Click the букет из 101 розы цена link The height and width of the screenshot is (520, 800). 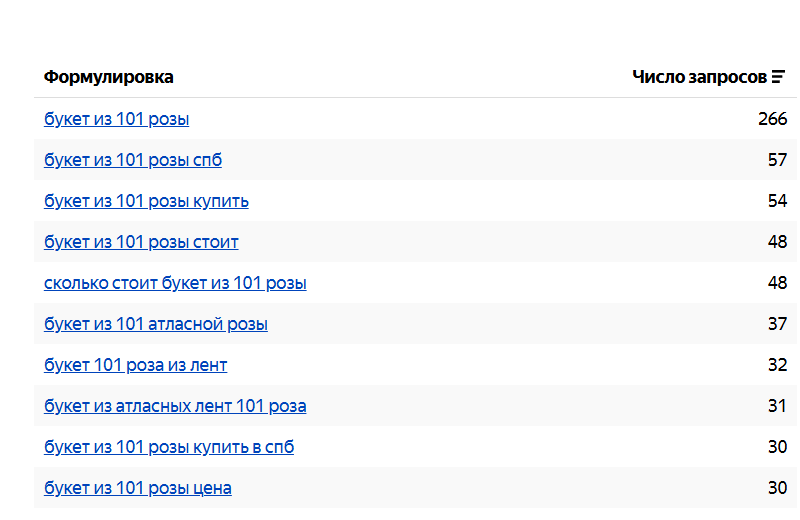click(x=138, y=488)
